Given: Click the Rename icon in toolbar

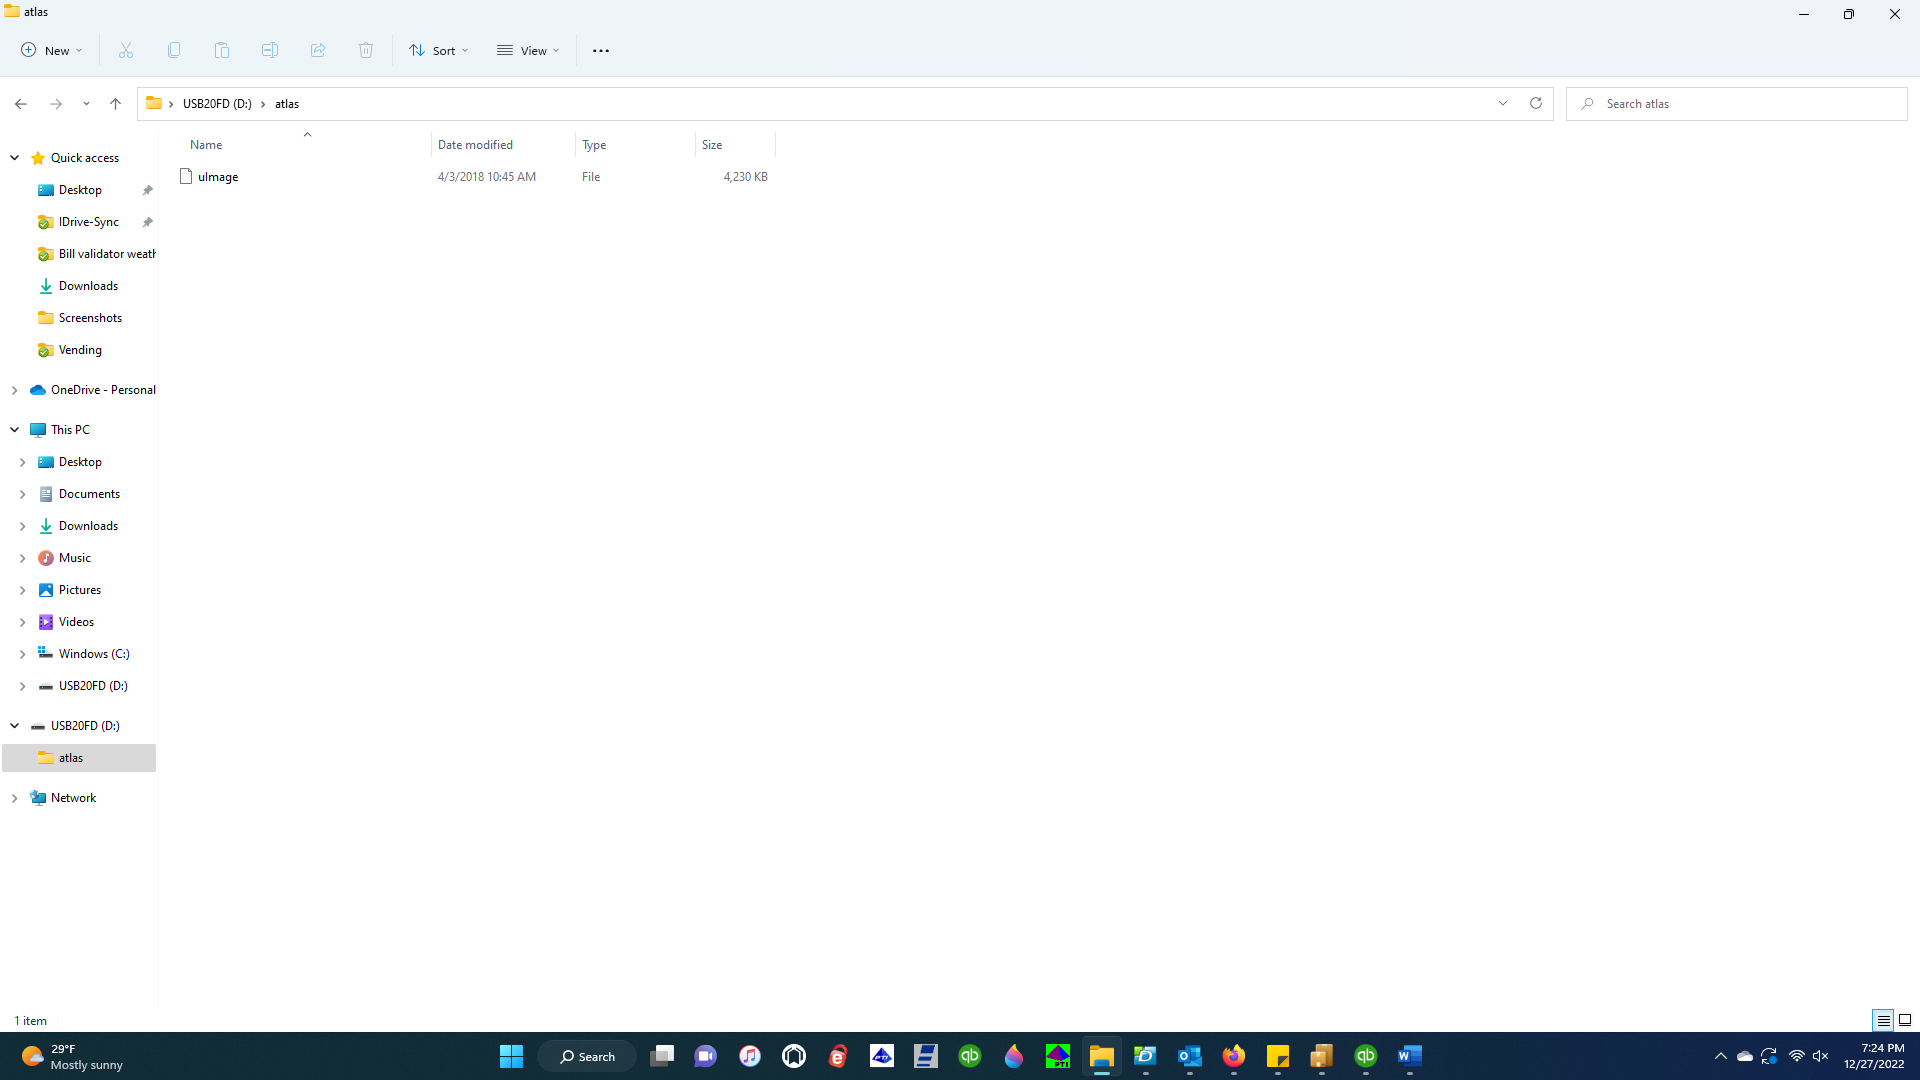Looking at the screenshot, I should (x=270, y=50).
